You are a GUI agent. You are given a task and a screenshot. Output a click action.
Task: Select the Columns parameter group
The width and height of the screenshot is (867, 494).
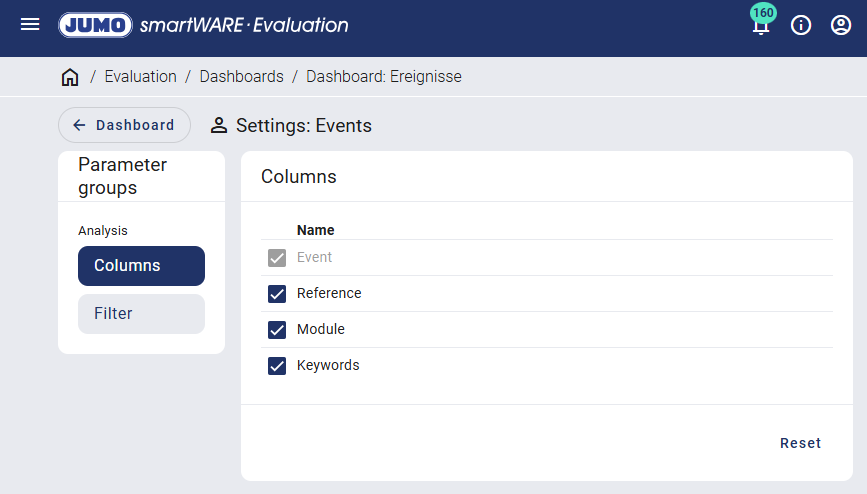tap(141, 266)
